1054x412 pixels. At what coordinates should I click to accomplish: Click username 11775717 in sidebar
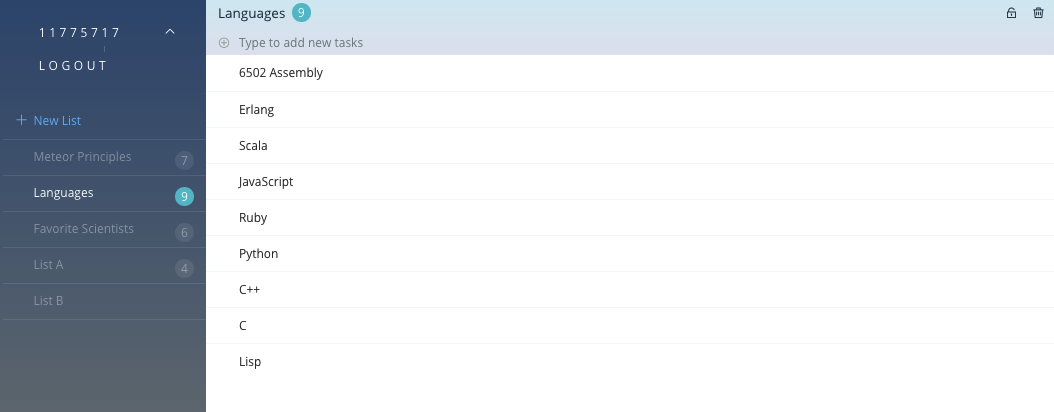tap(80, 33)
